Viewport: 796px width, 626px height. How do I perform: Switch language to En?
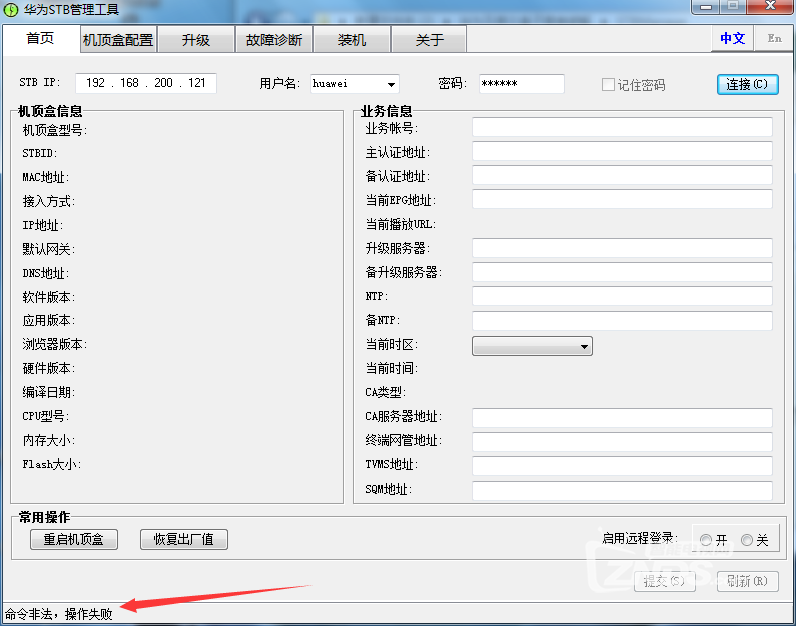click(x=774, y=39)
